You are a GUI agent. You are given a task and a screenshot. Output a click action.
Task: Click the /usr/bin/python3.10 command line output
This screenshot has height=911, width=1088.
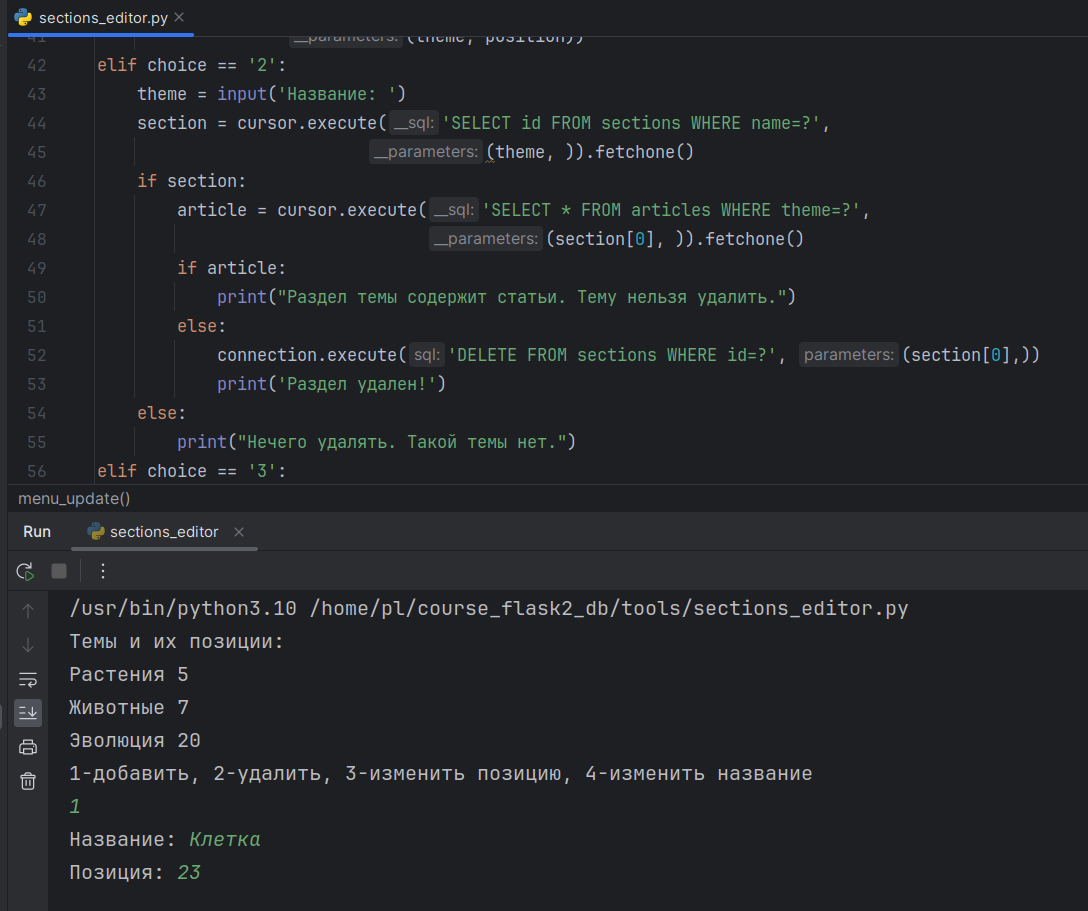pyautogui.click(x=488, y=608)
